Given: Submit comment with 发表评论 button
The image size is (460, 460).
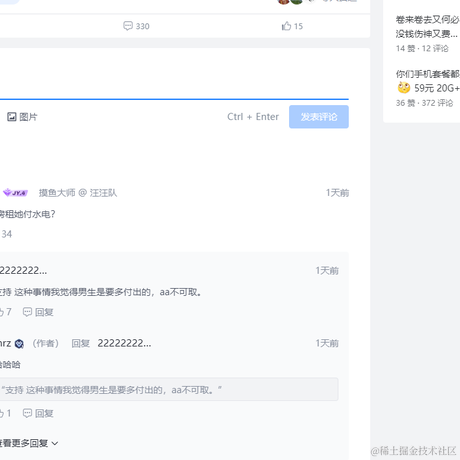Looking at the screenshot, I should (x=319, y=117).
